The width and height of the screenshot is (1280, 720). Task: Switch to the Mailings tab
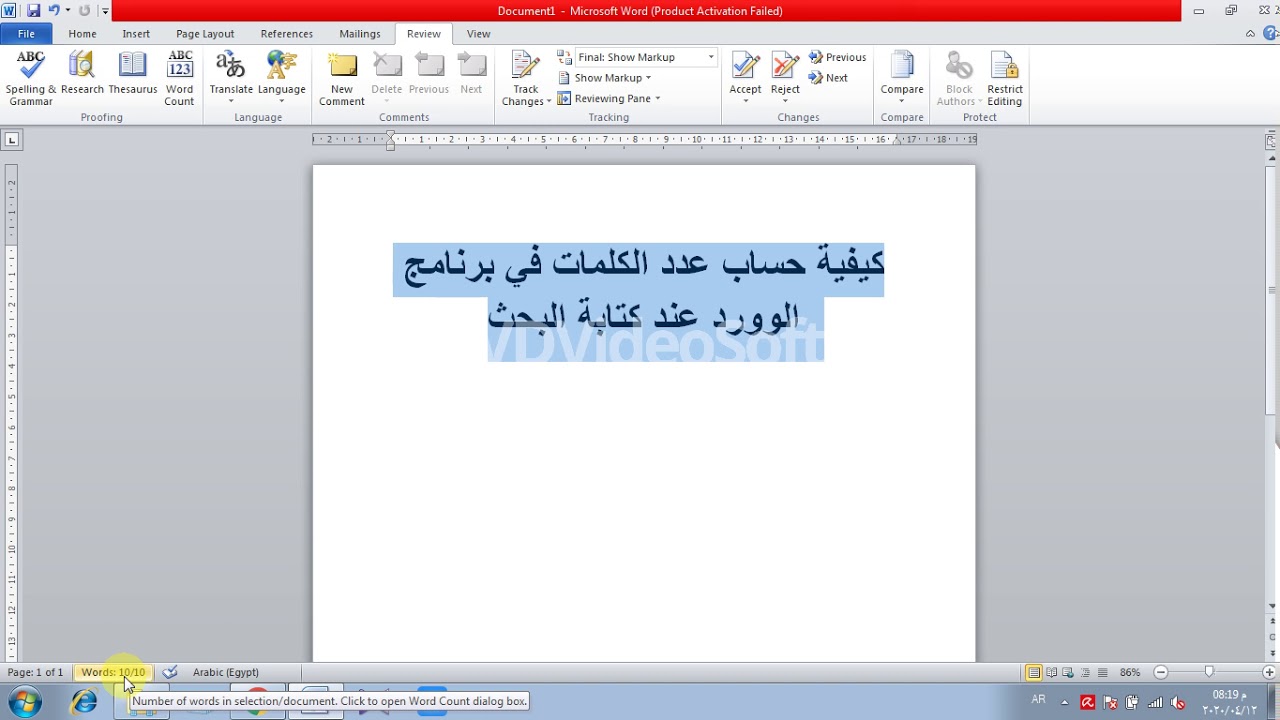click(x=360, y=34)
